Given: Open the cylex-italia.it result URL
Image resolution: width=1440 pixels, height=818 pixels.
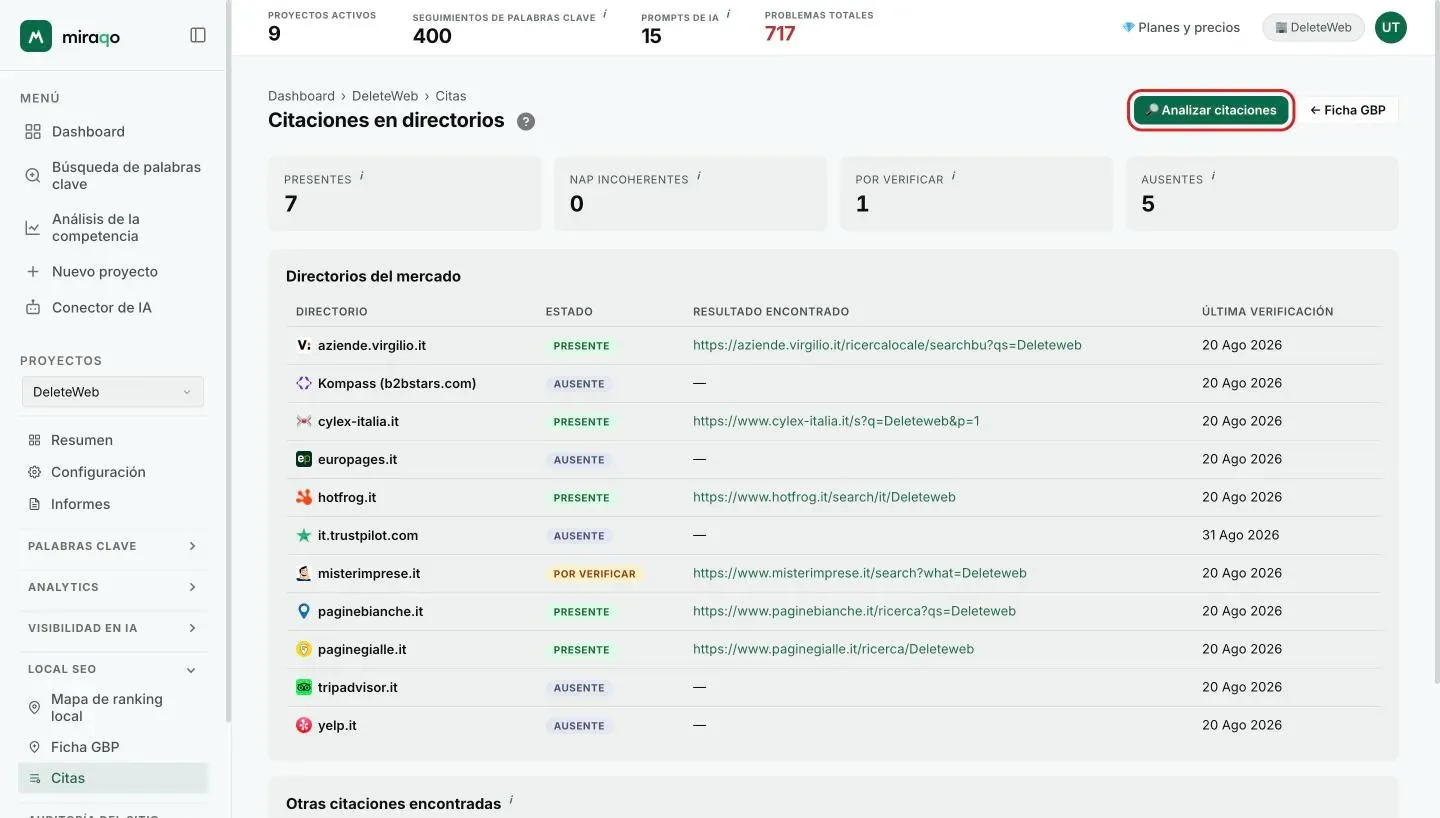Looking at the screenshot, I should click(836, 421).
